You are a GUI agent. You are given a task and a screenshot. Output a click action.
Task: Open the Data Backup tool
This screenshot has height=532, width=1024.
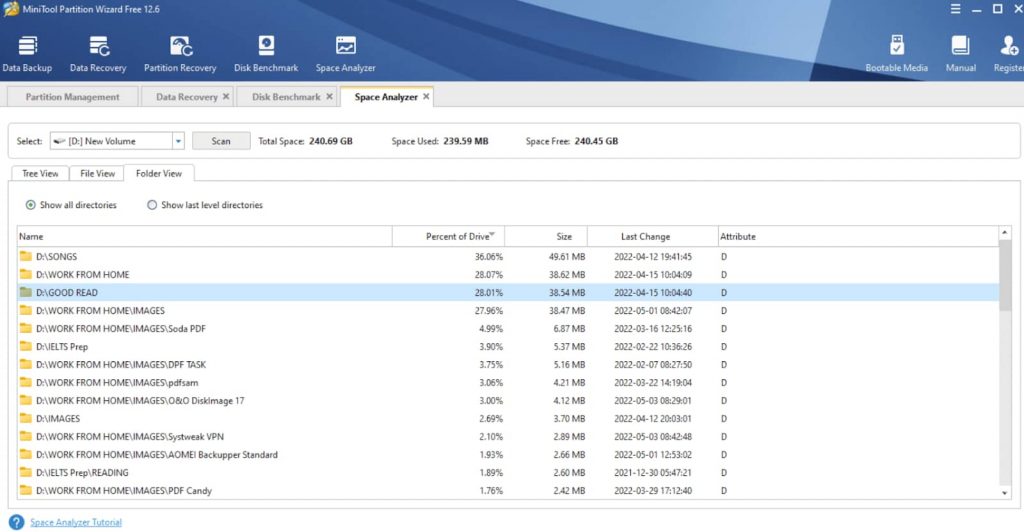[x=27, y=54]
